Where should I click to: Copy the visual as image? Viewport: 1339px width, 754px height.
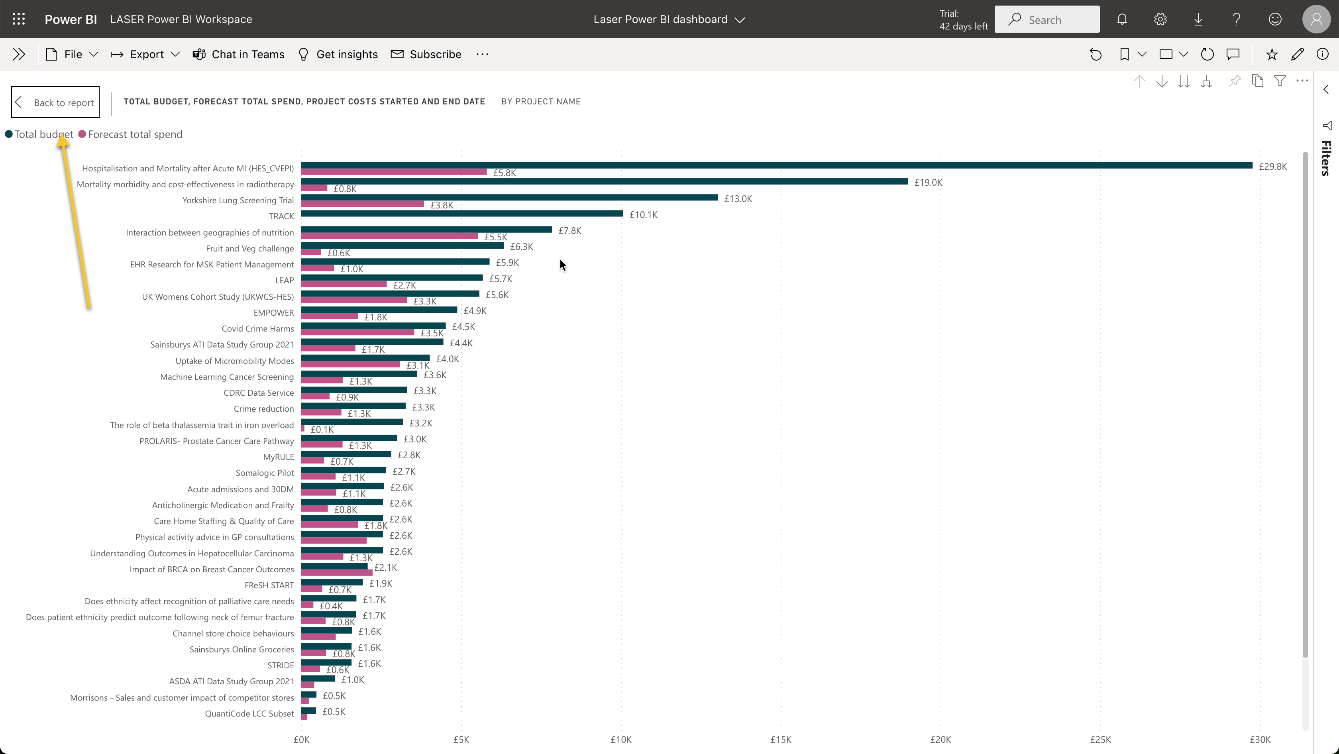1258,81
